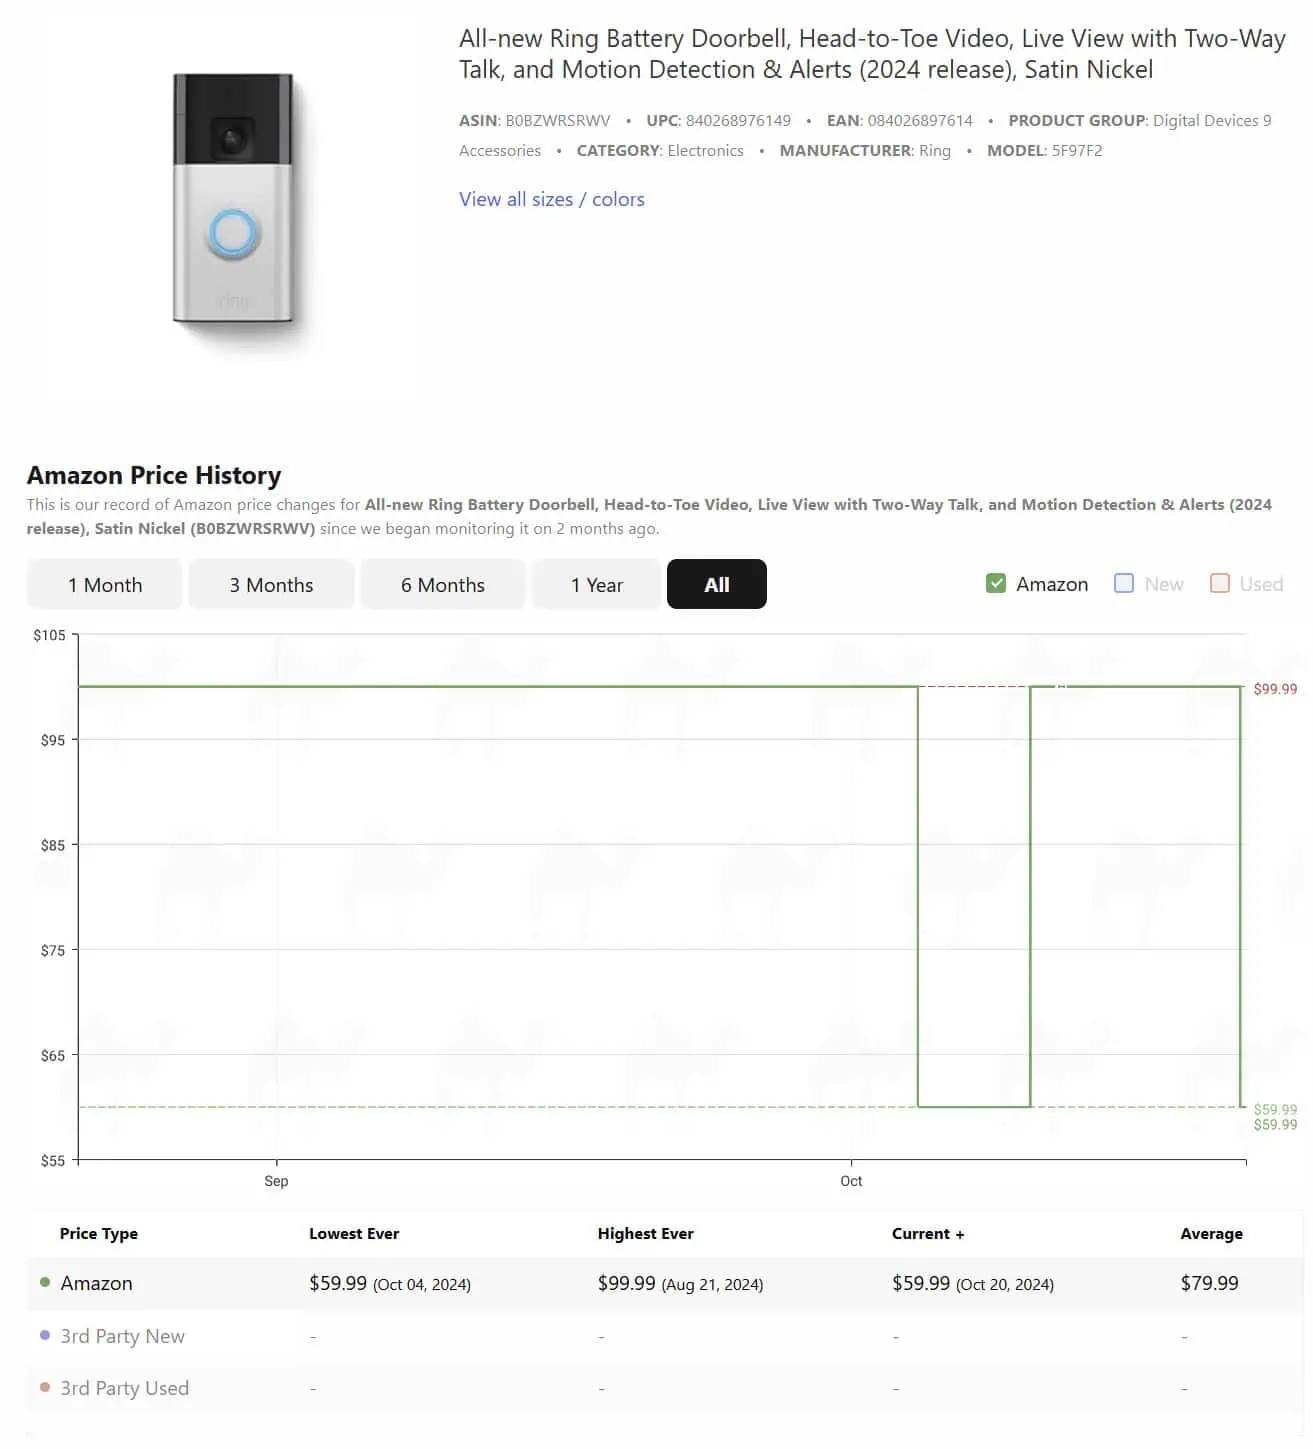Click the purple dot beside 3rd Party New
This screenshot has width=1313, height=1449.
(x=45, y=1336)
